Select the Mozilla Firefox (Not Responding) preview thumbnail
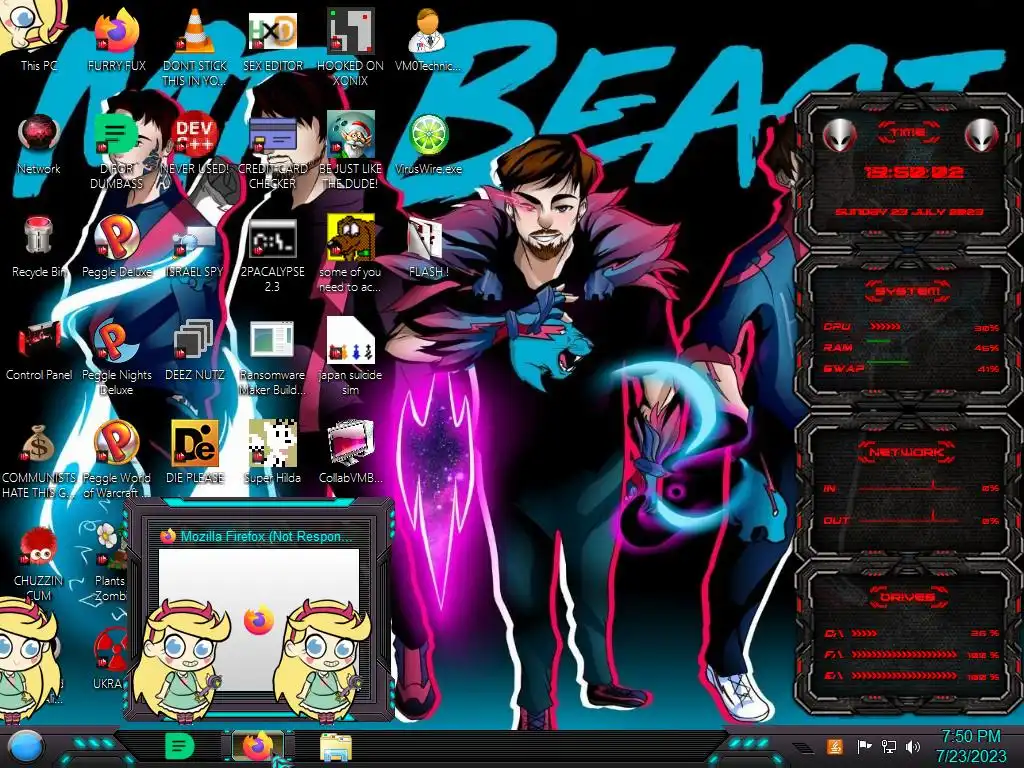Image resolution: width=1024 pixels, height=768 pixels. click(259, 619)
